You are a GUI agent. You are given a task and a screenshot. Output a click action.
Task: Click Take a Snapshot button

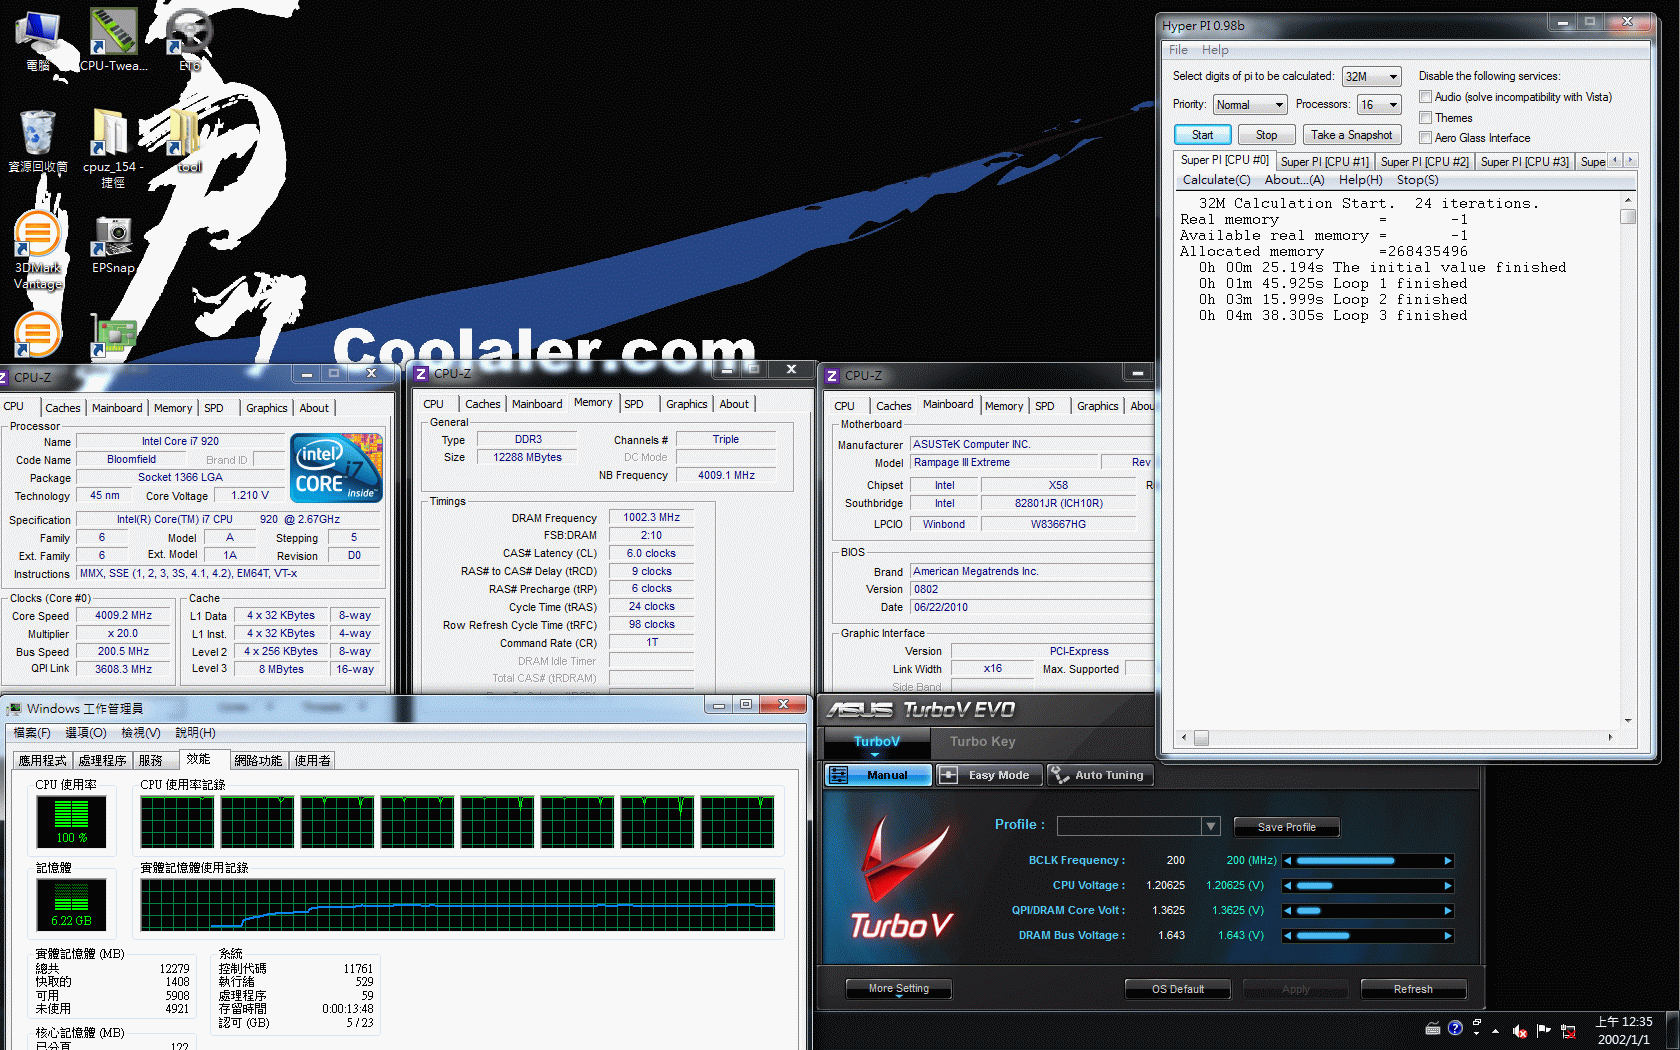[1351, 135]
